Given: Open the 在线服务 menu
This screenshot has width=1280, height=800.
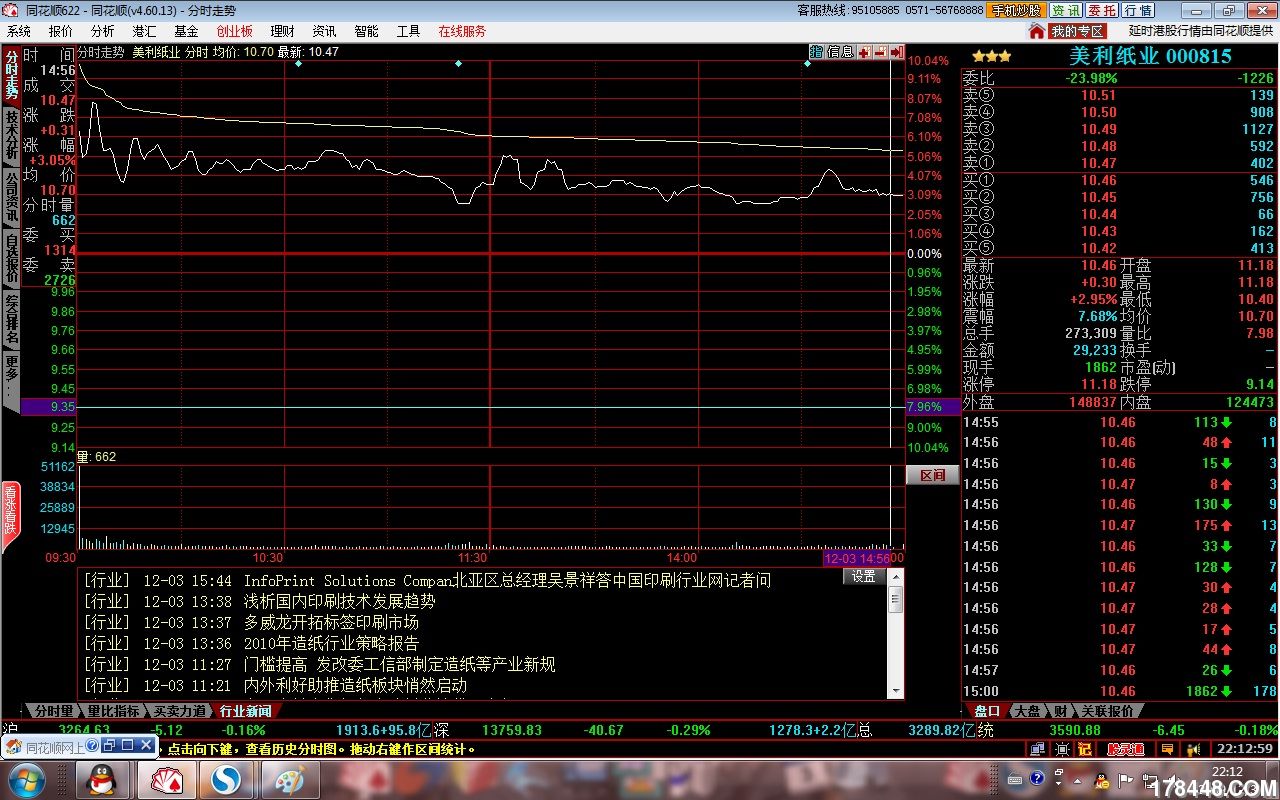Looking at the screenshot, I should [x=462, y=31].
